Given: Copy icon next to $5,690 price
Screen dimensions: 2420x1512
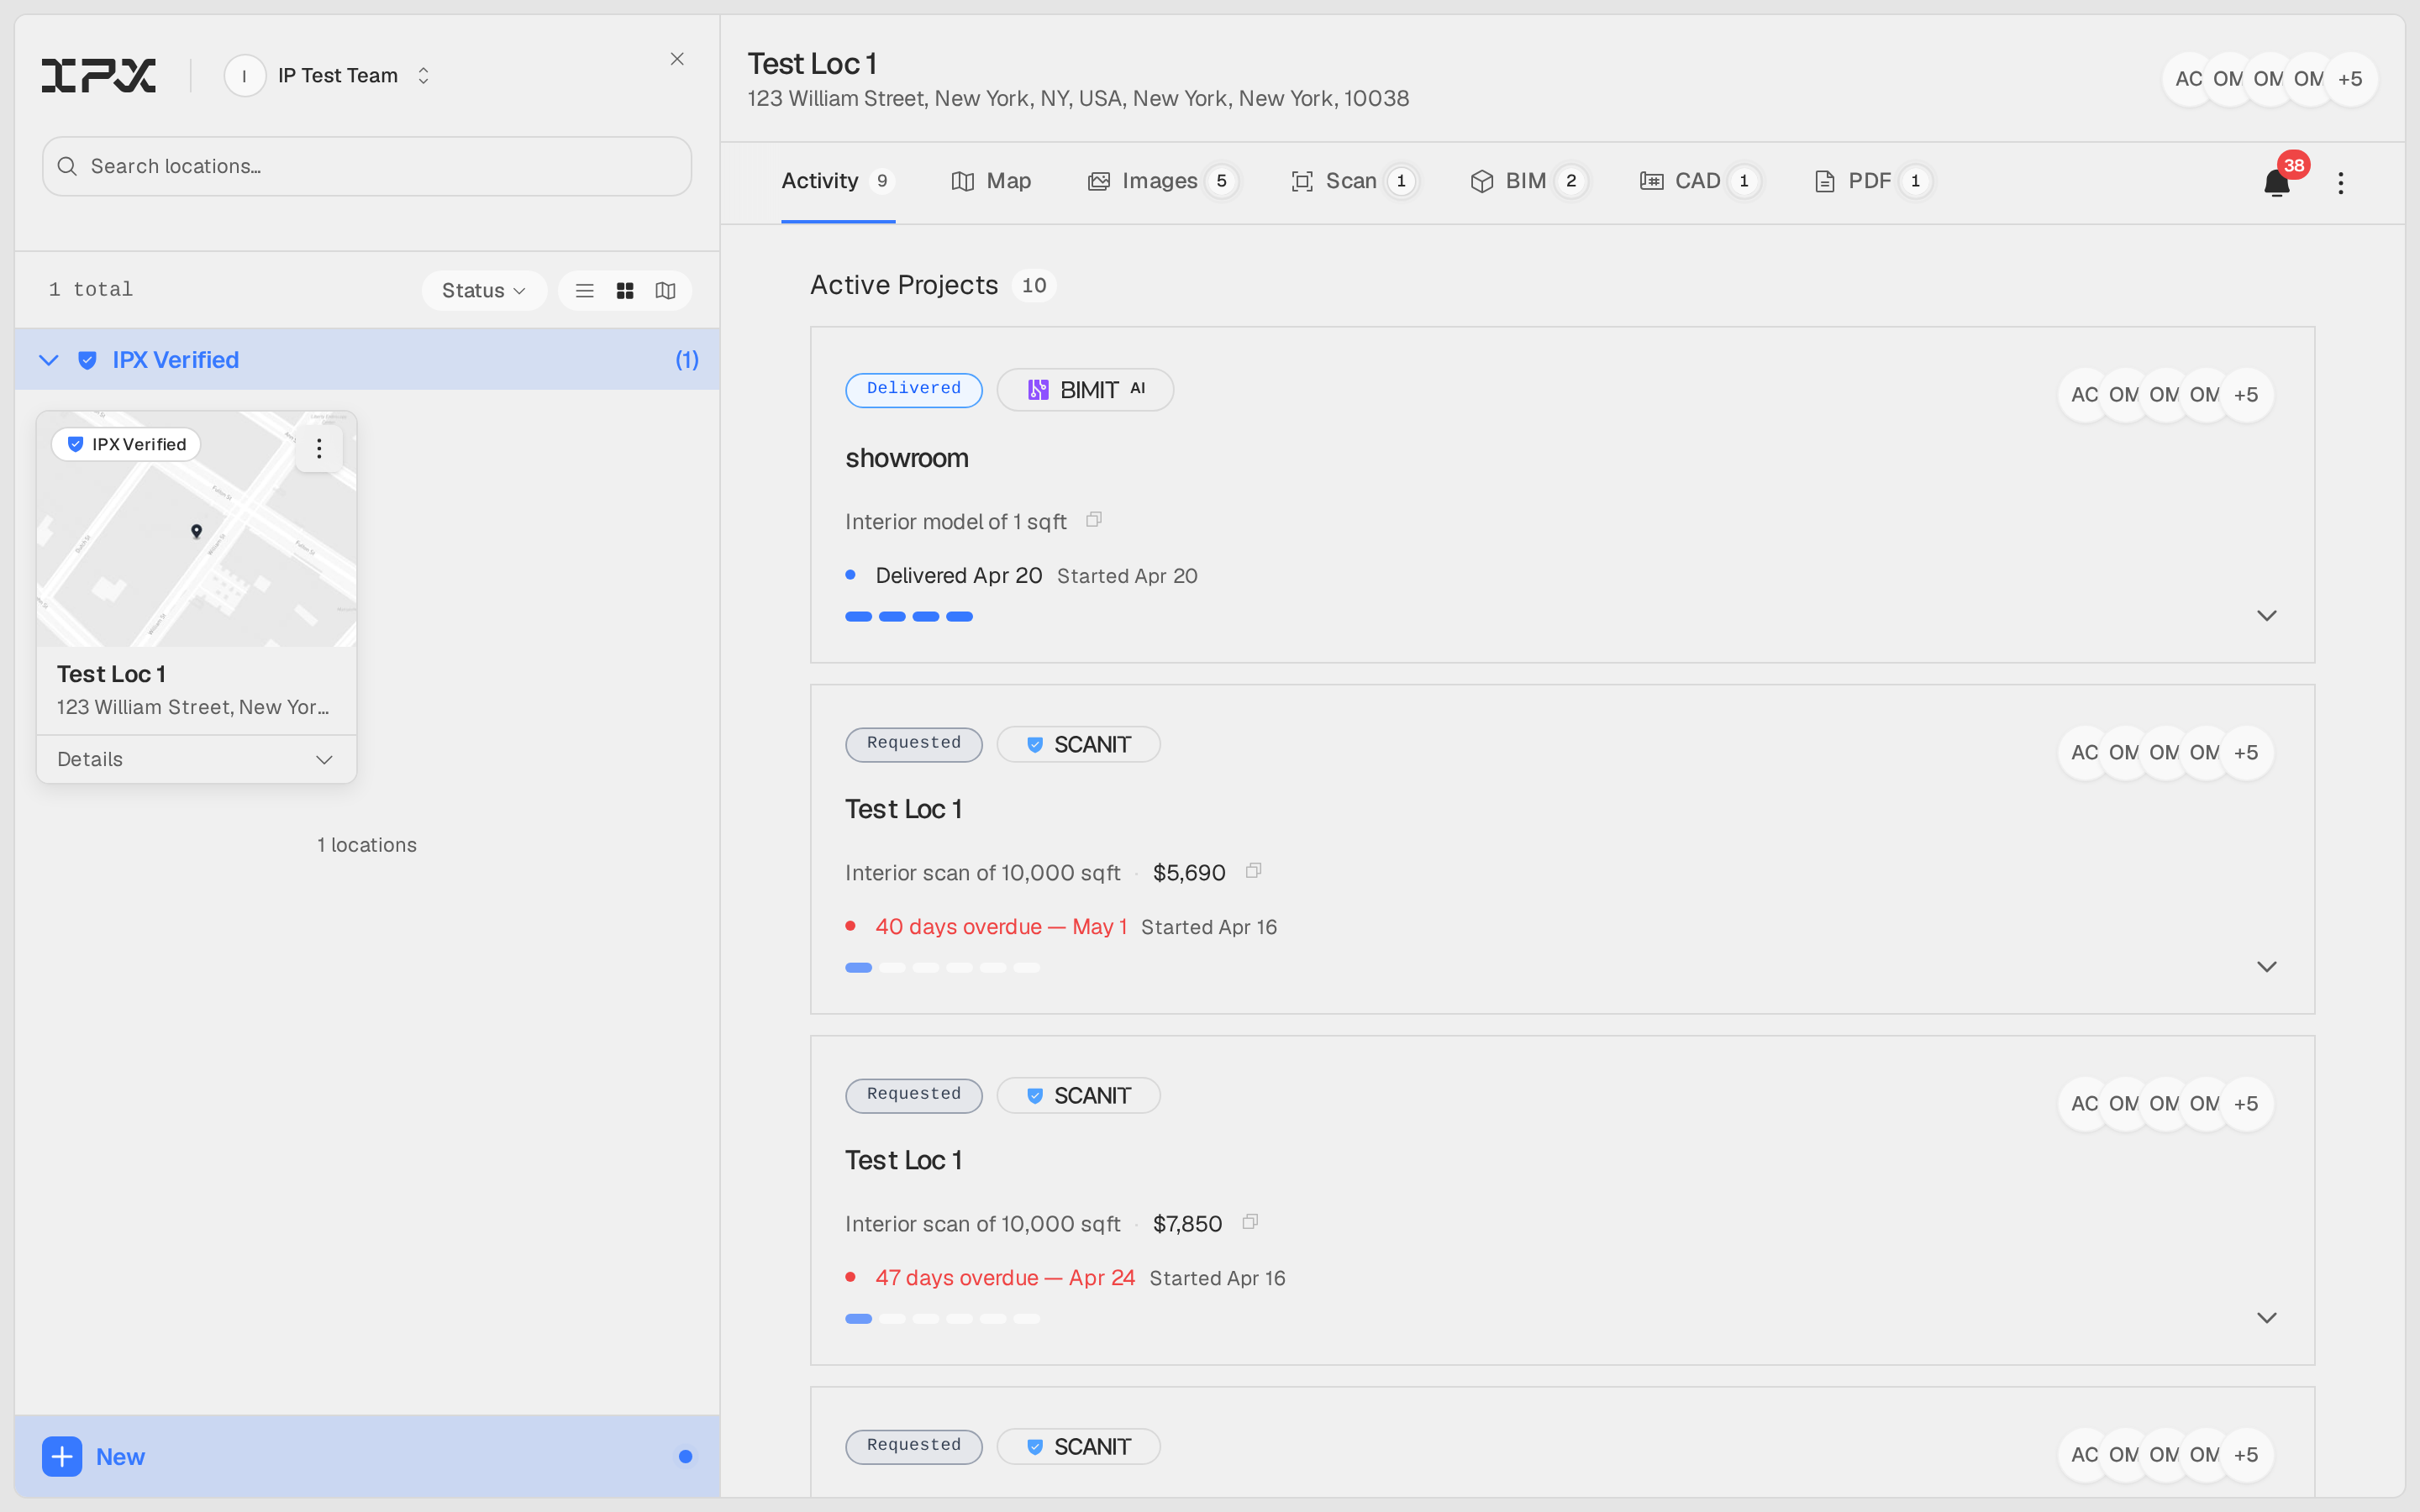Looking at the screenshot, I should click(1253, 871).
